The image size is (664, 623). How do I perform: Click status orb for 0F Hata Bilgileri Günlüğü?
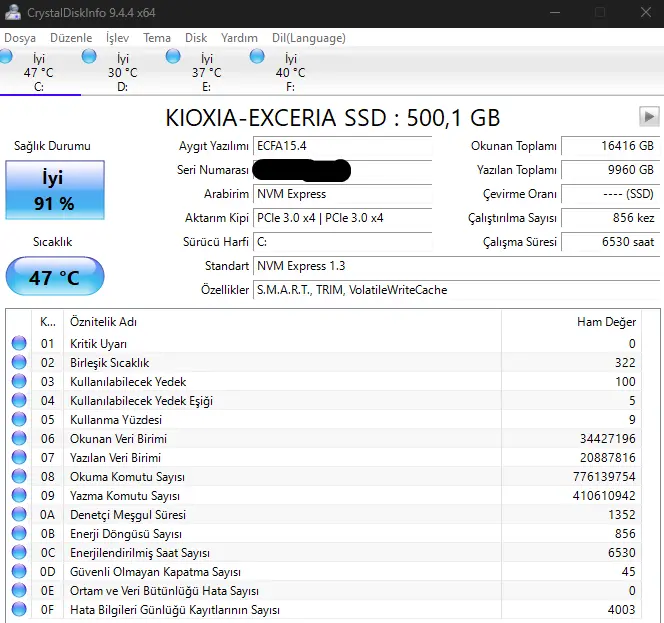[x=19, y=609]
